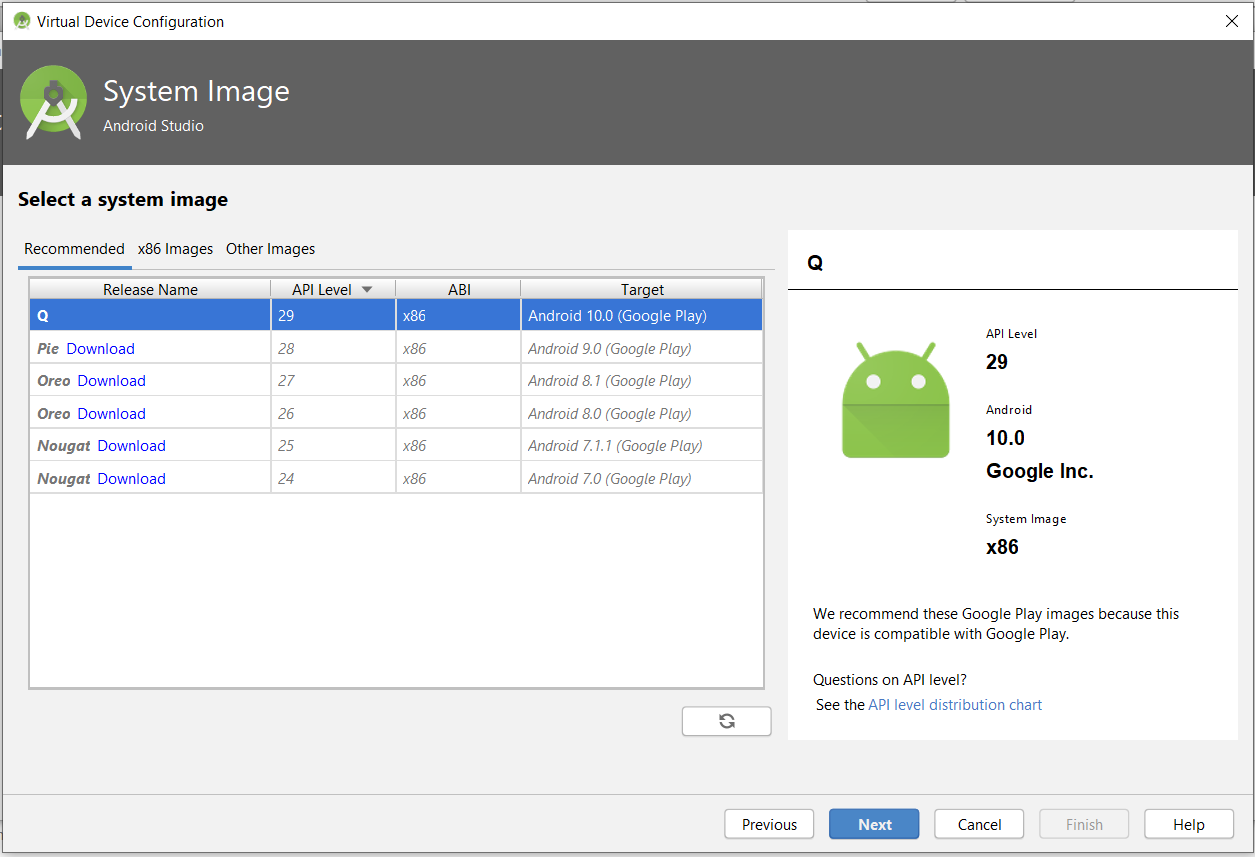
Task: Click the green Android robot image
Action: tap(895, 400)
